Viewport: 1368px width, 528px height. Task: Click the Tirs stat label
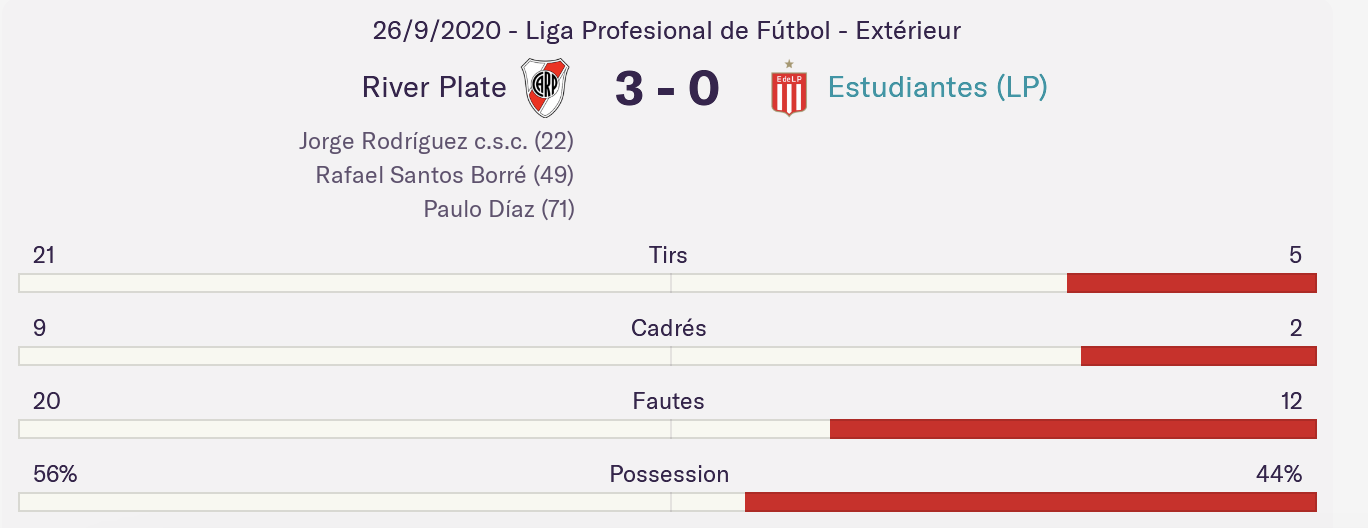pyautogui.click(x=668, y=255)
